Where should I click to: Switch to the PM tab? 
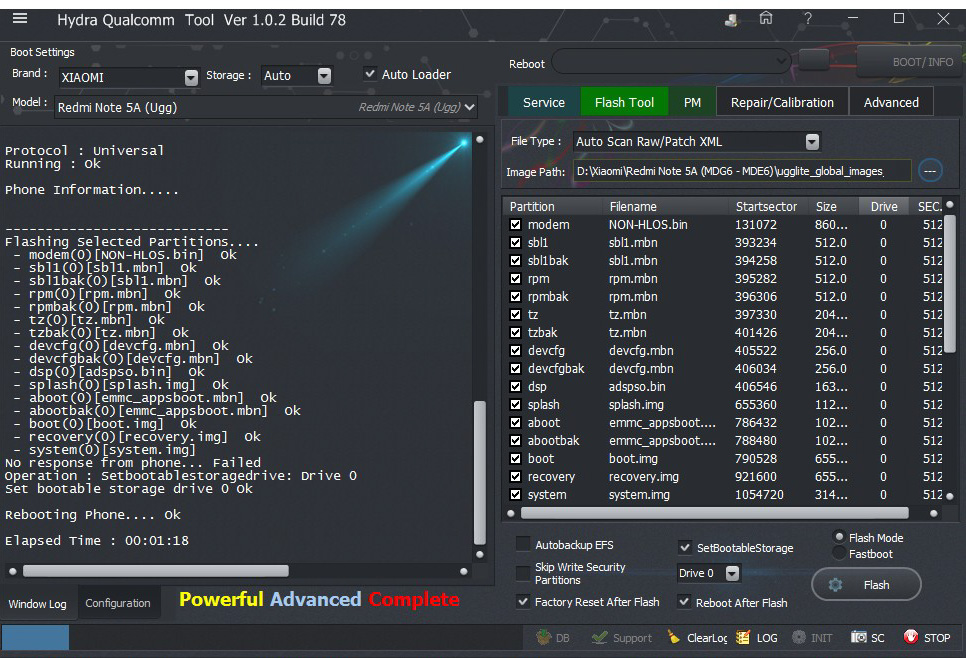tap(692, 102)
